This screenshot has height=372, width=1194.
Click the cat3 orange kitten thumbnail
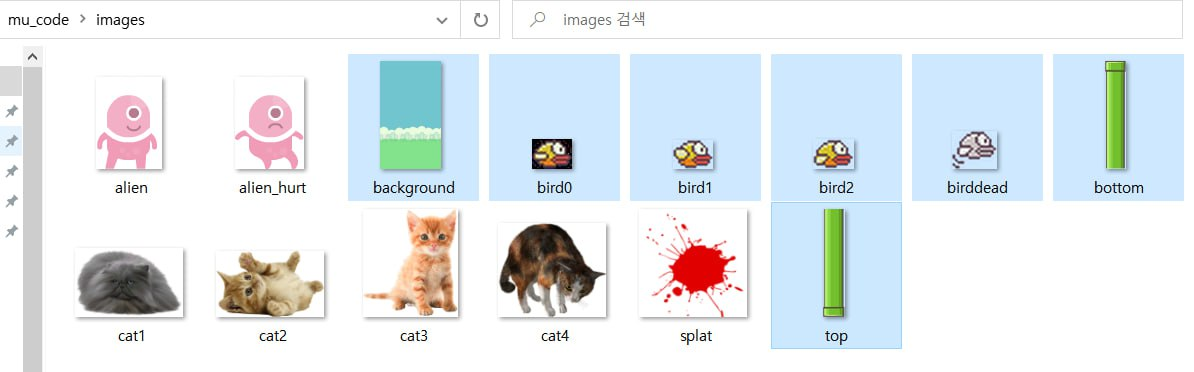pyautogui.click(x=410, y=263)
